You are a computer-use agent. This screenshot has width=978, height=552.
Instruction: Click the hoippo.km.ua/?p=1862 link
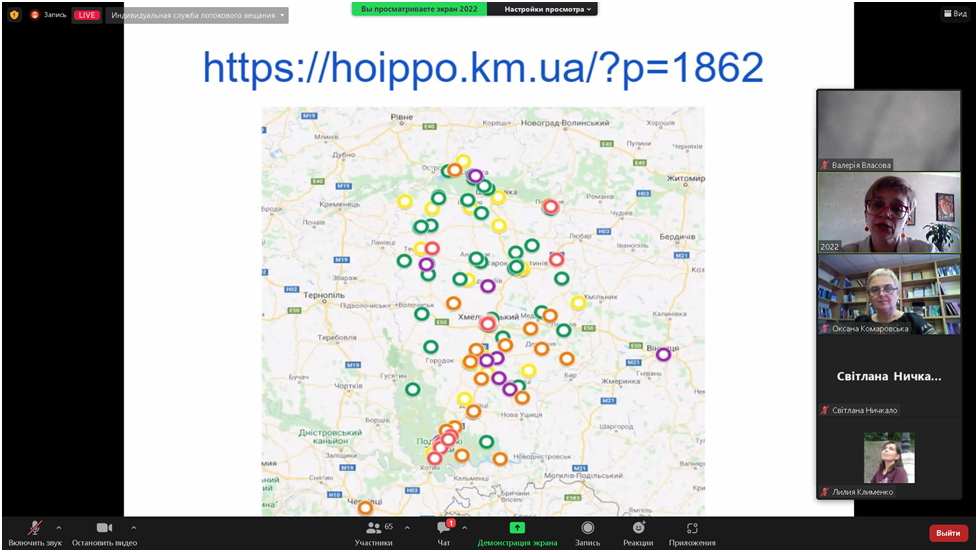pyautogui.click(x=483, y=67)
